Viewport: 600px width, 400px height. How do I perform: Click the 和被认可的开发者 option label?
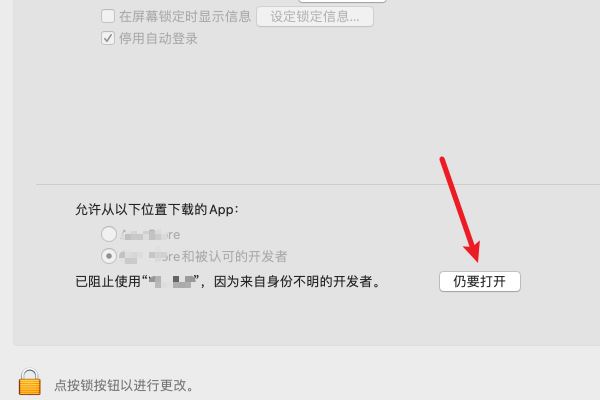point(203,256)
